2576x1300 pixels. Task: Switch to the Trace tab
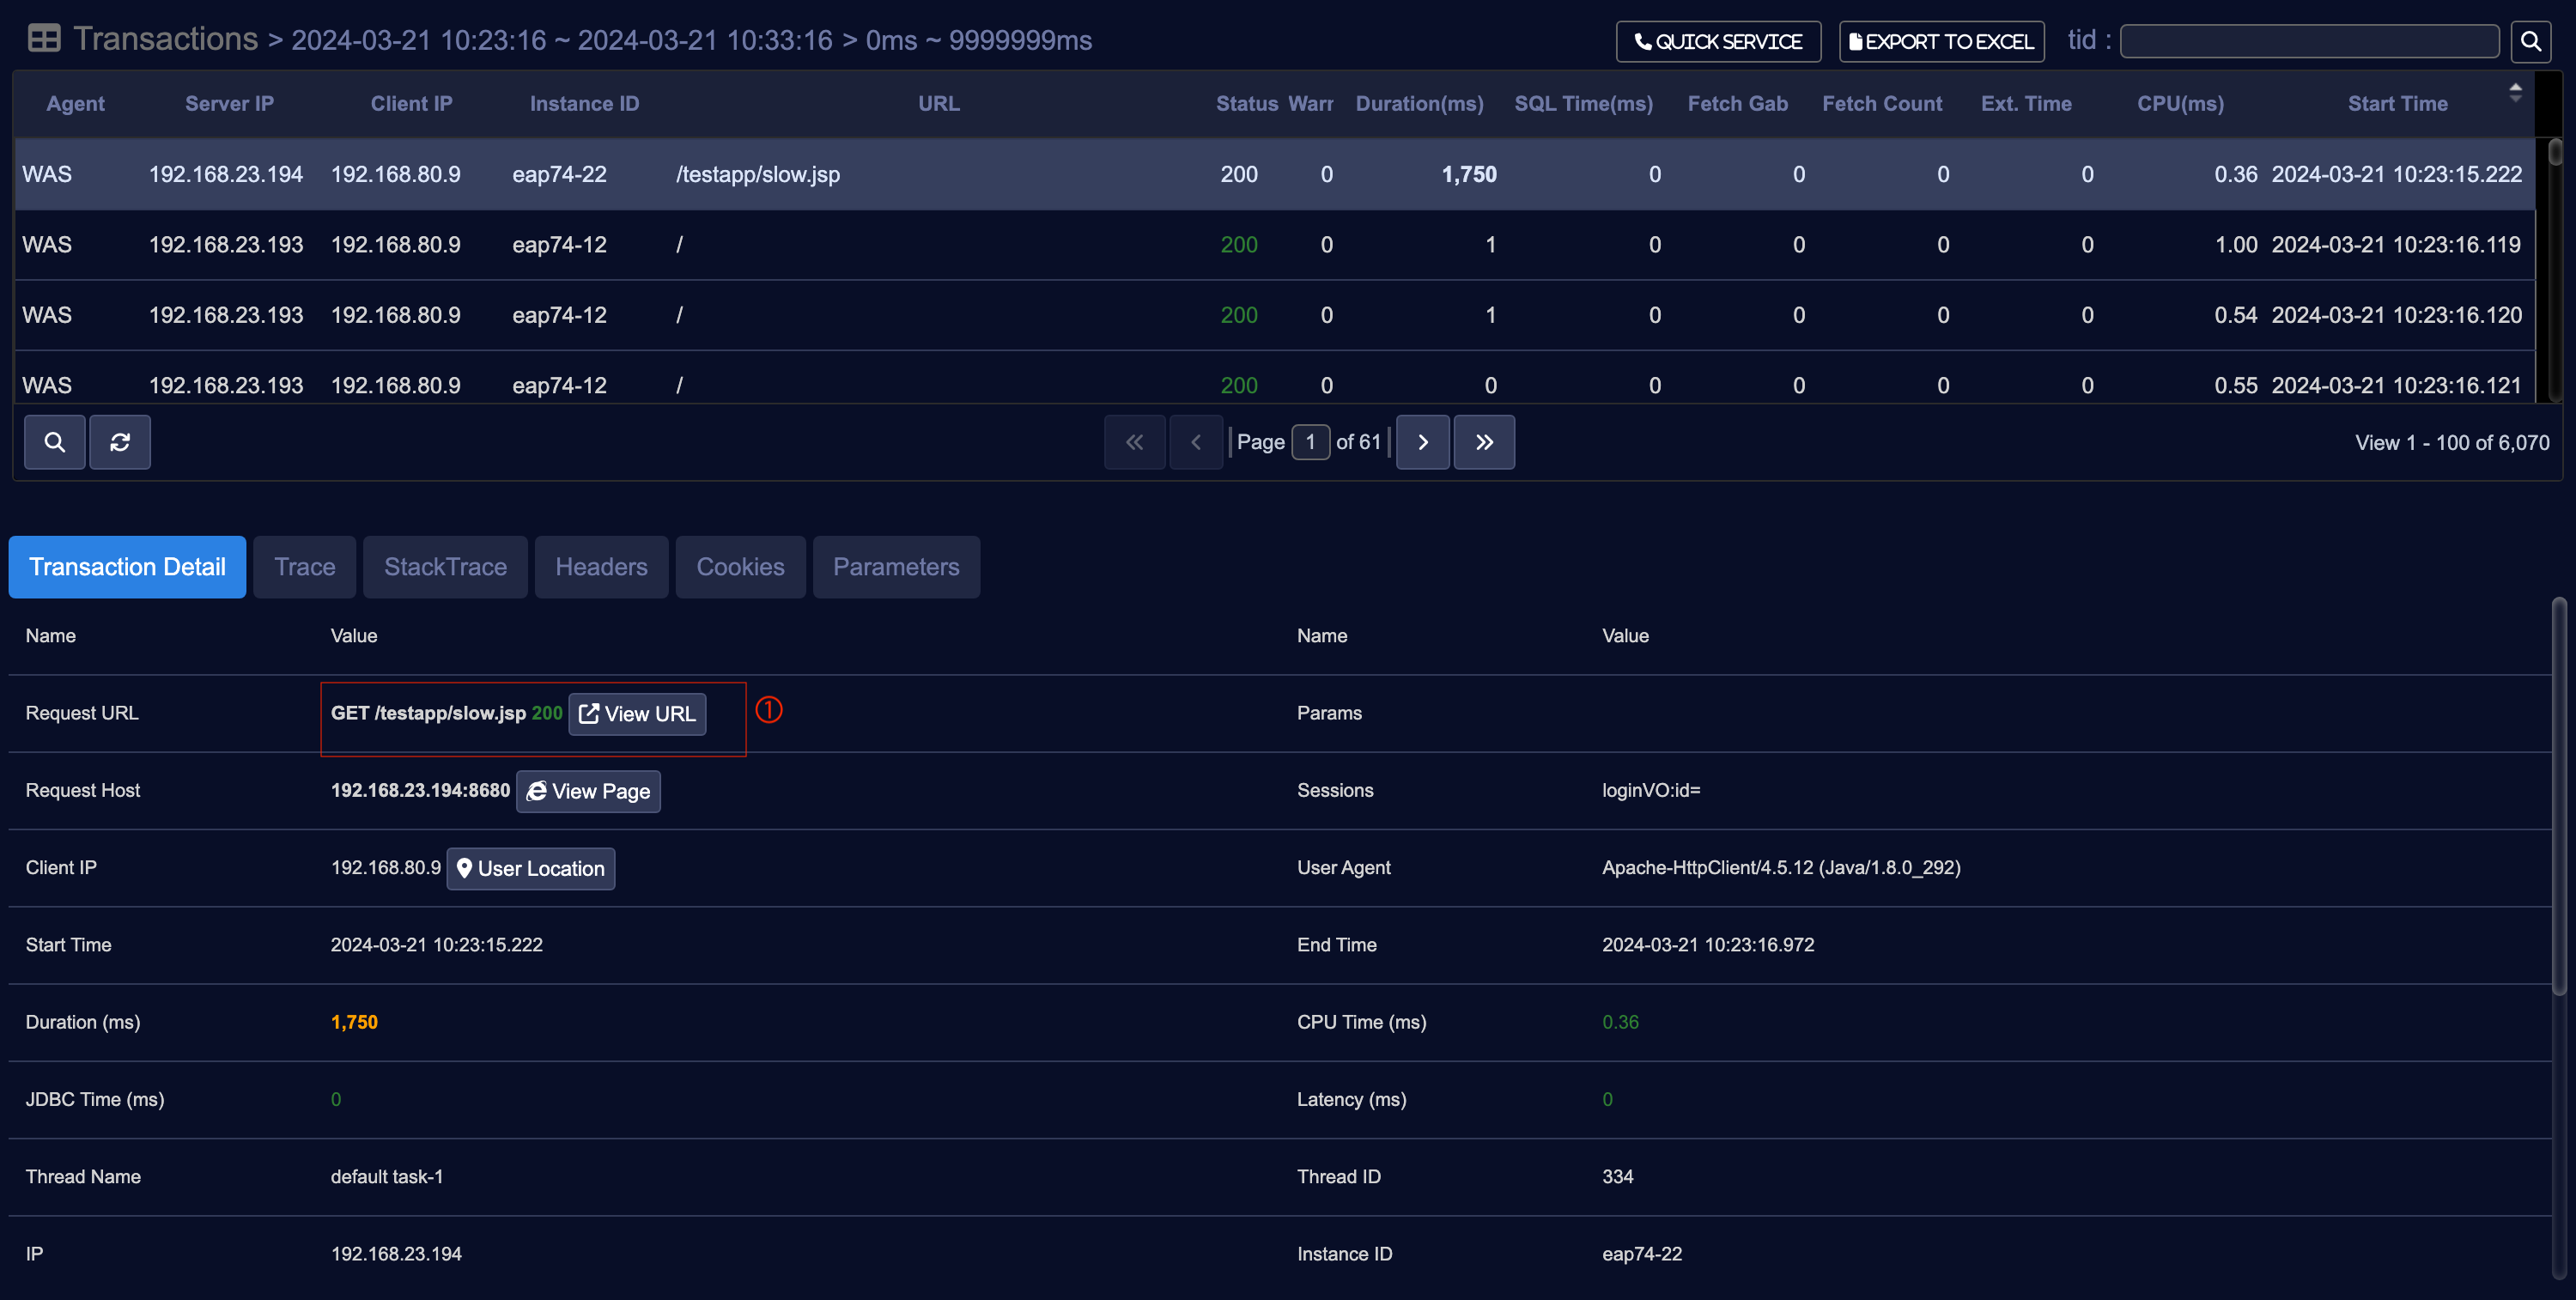coord(304,567)
